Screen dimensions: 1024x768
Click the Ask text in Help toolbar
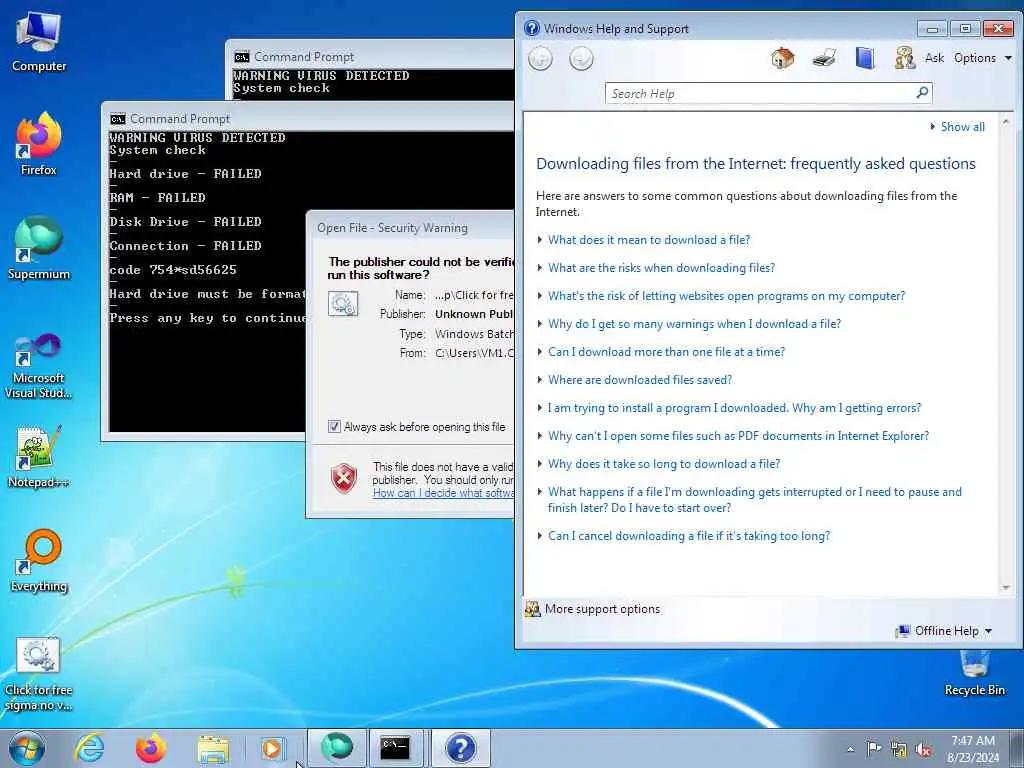point(934,58)
